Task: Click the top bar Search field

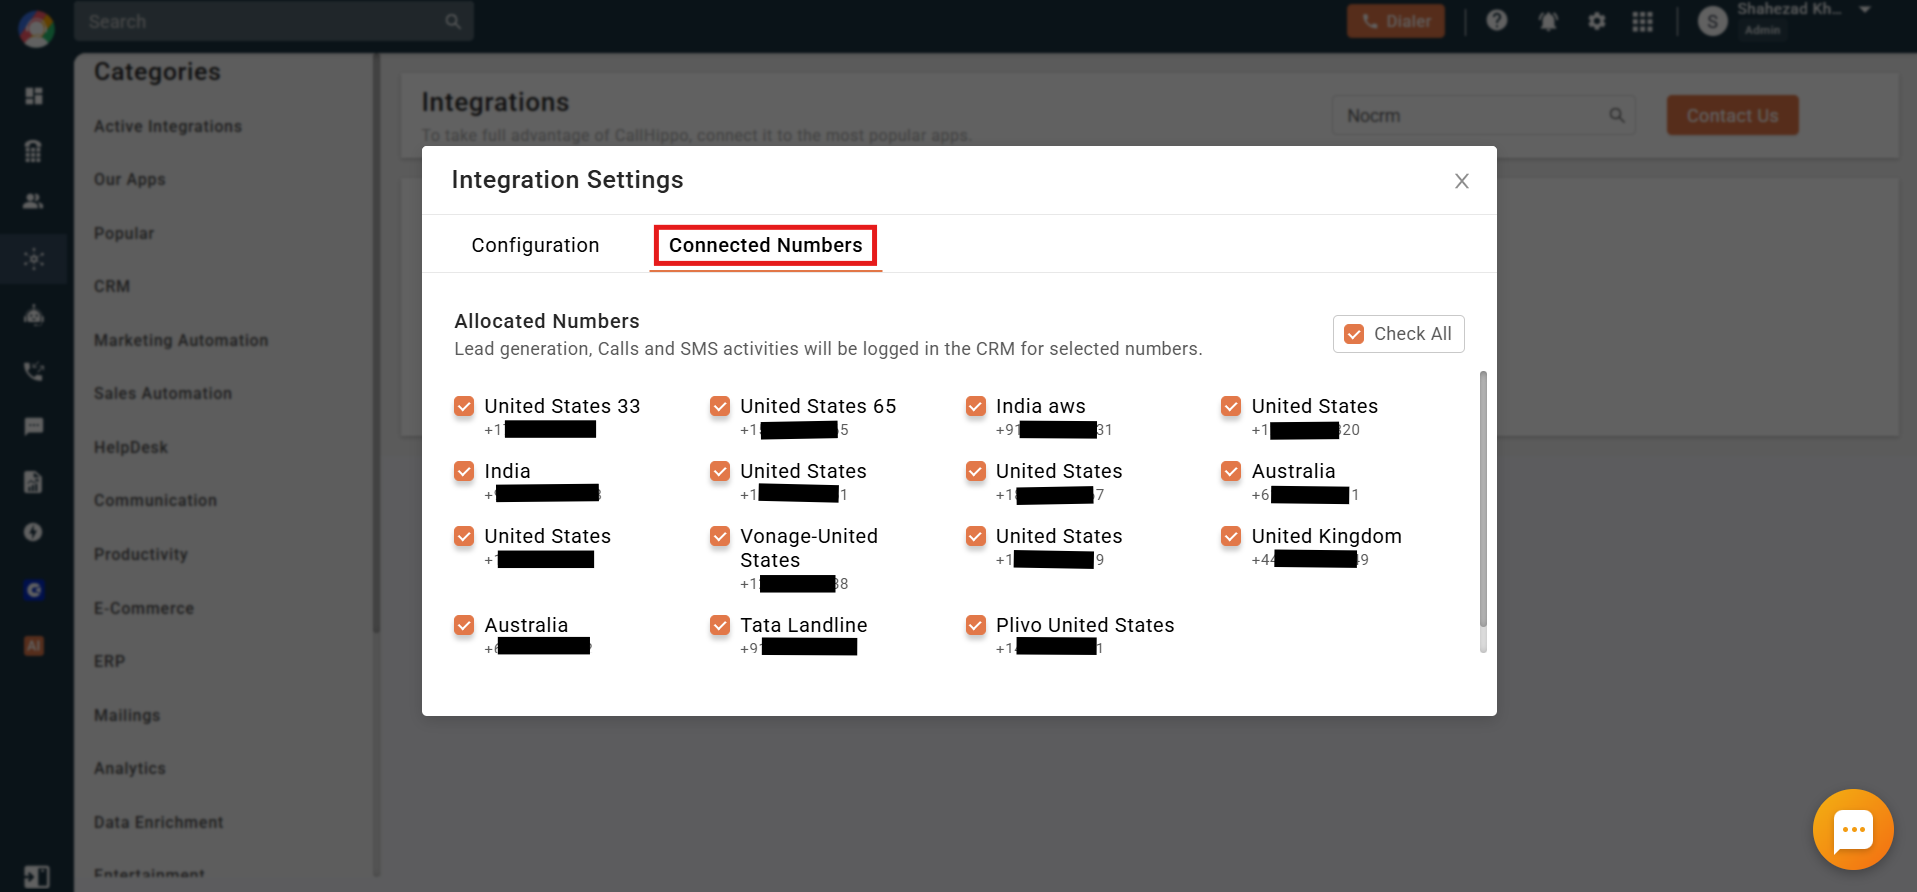Action: coord(273,21)
